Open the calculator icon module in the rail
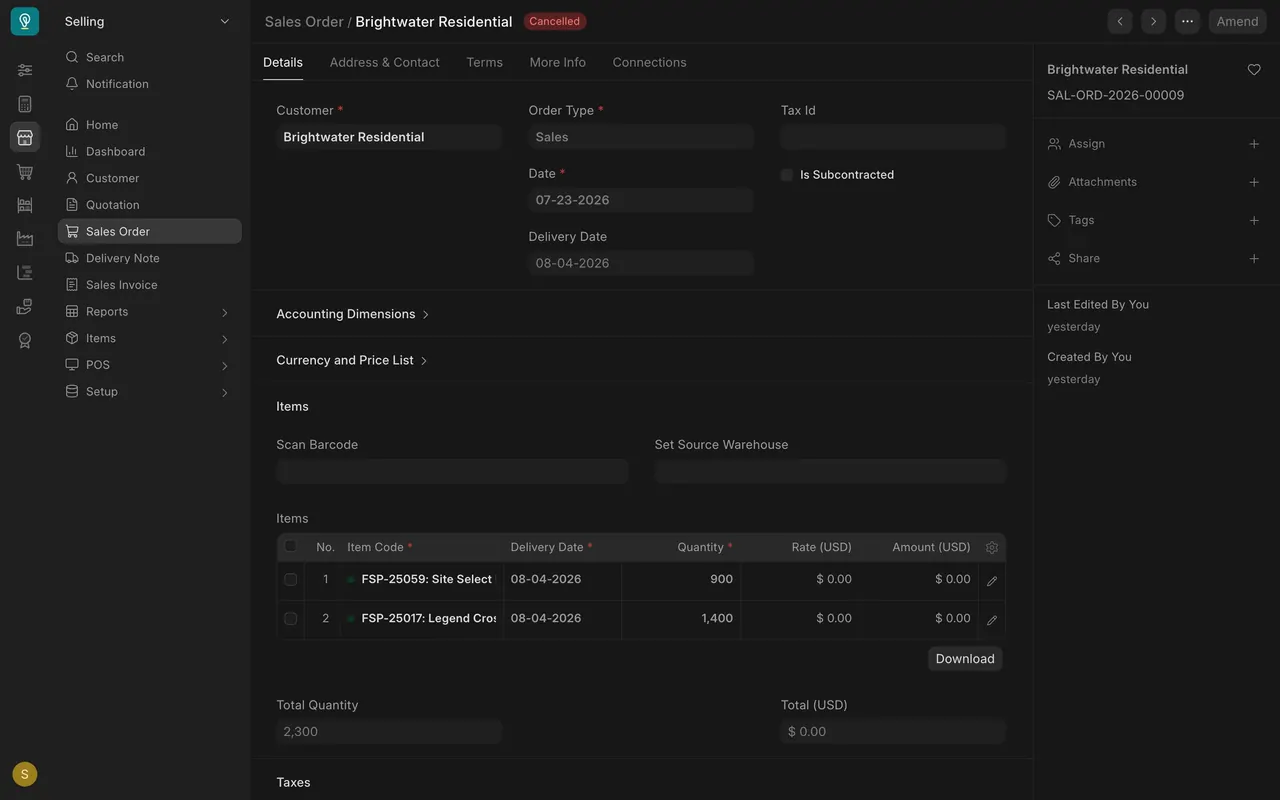 (x=25, y=104)
